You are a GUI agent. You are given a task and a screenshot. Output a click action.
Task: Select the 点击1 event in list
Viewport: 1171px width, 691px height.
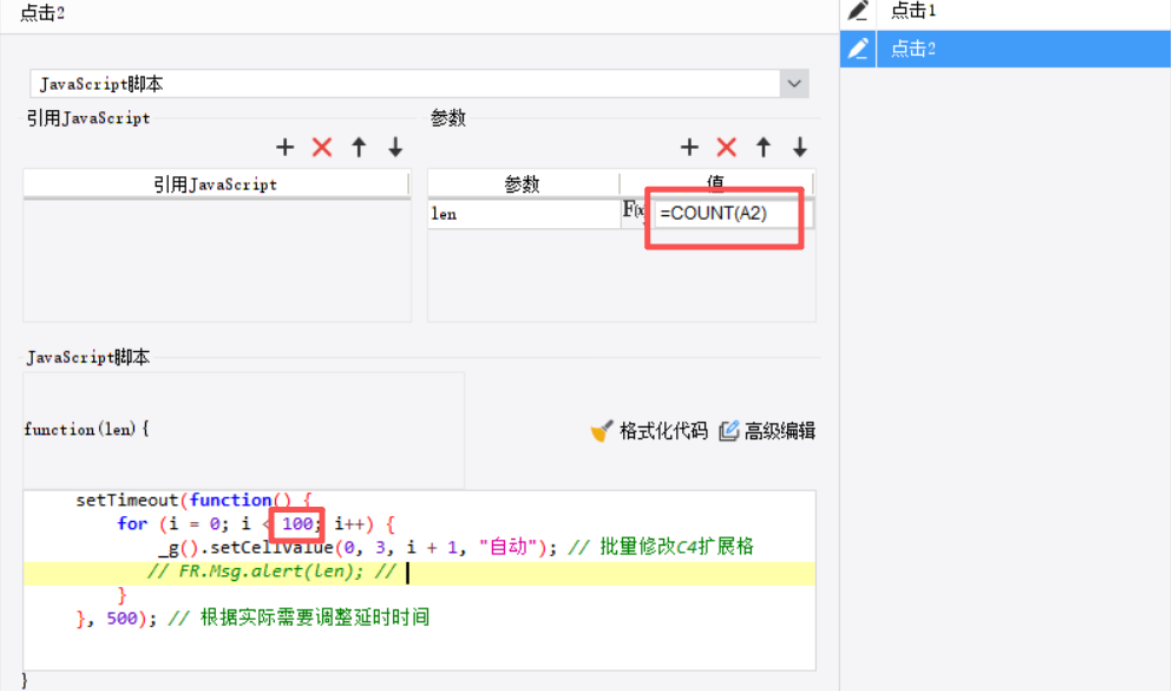[1023, 11]
